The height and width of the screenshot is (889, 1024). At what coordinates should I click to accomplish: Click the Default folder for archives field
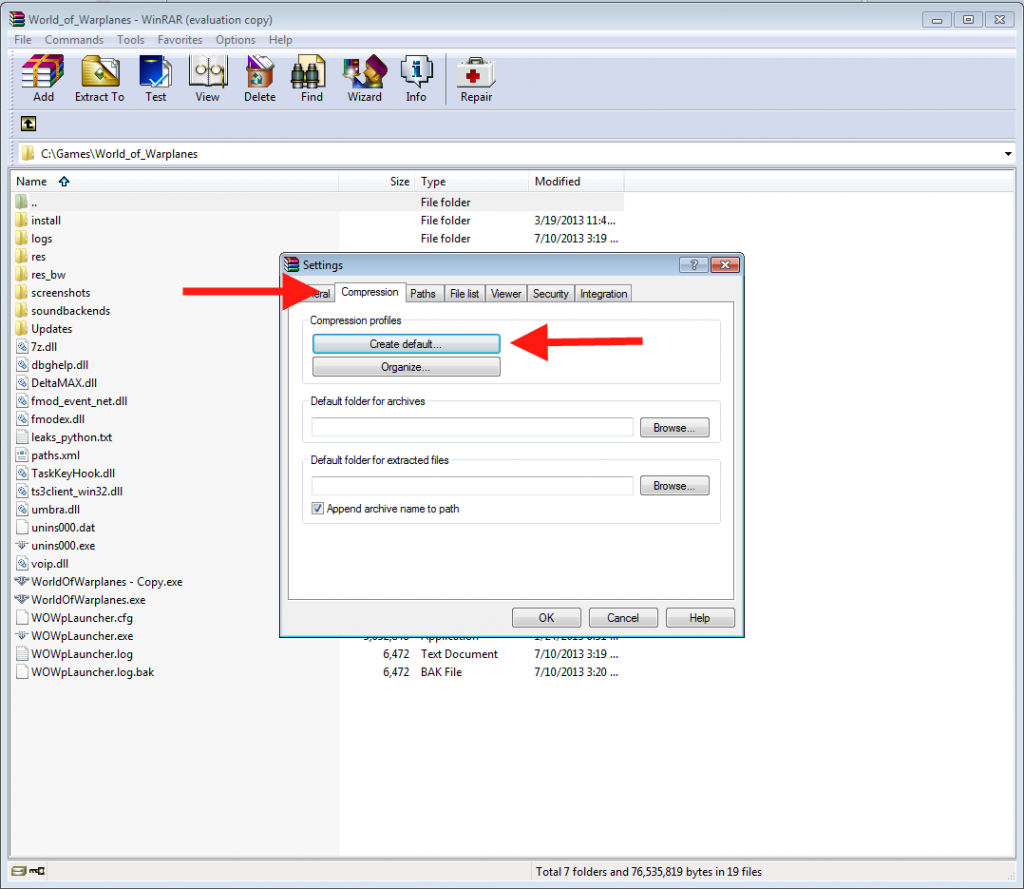pos(472,428)
